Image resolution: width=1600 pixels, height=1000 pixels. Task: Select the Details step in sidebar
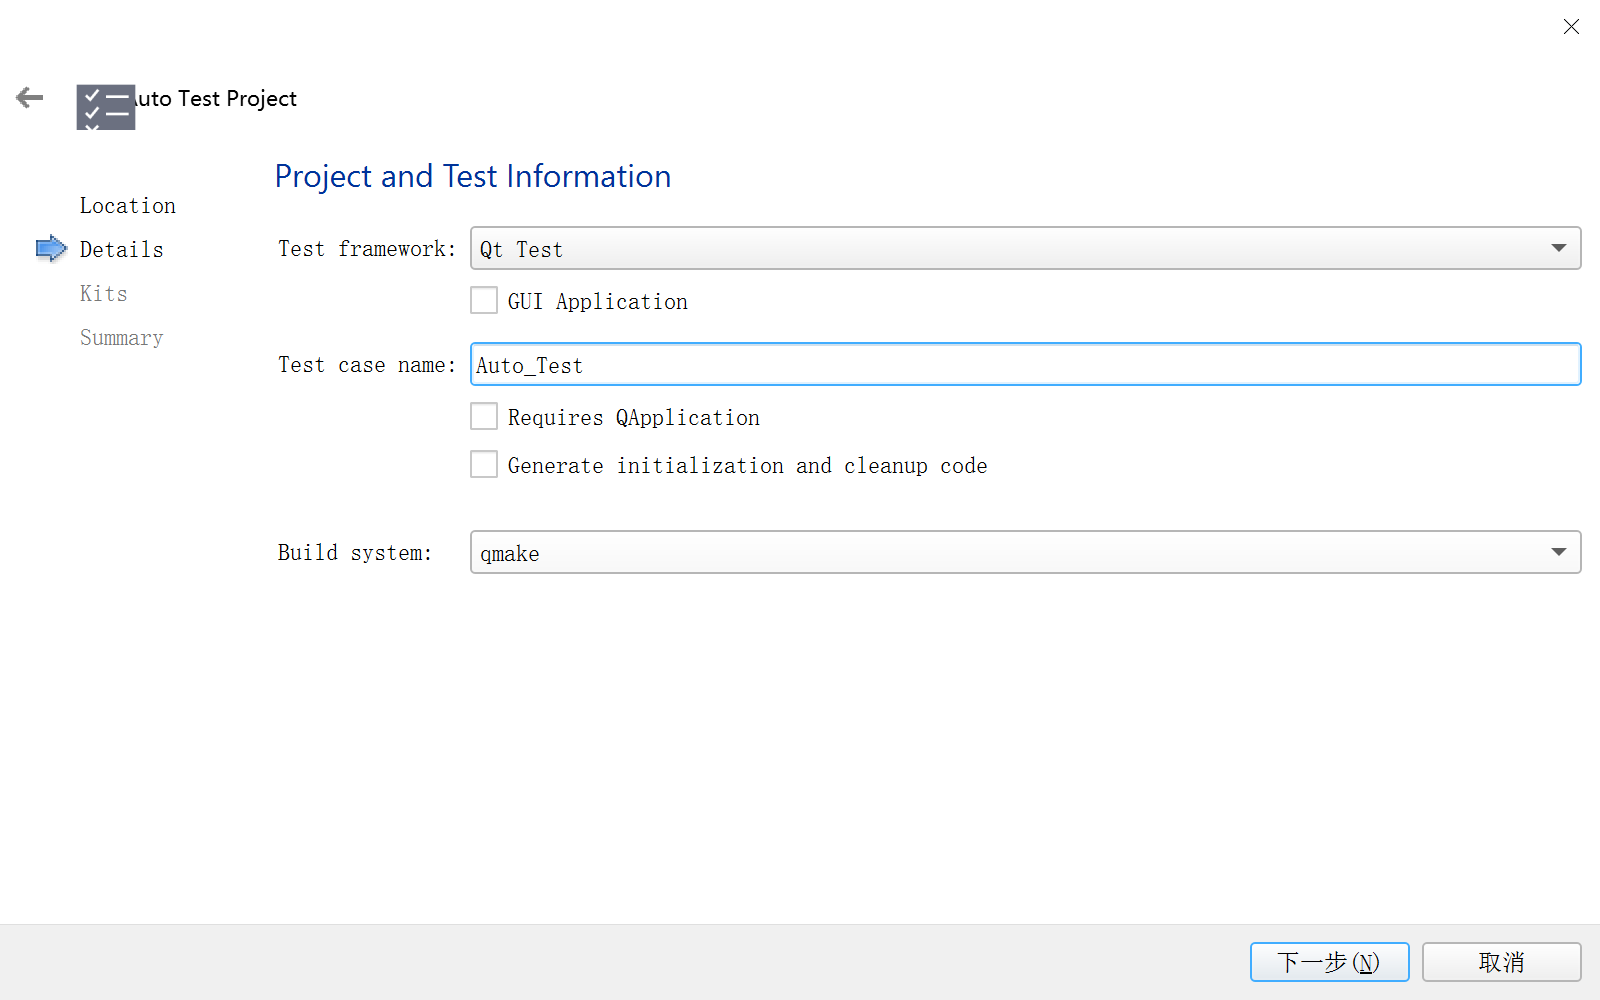121,249
